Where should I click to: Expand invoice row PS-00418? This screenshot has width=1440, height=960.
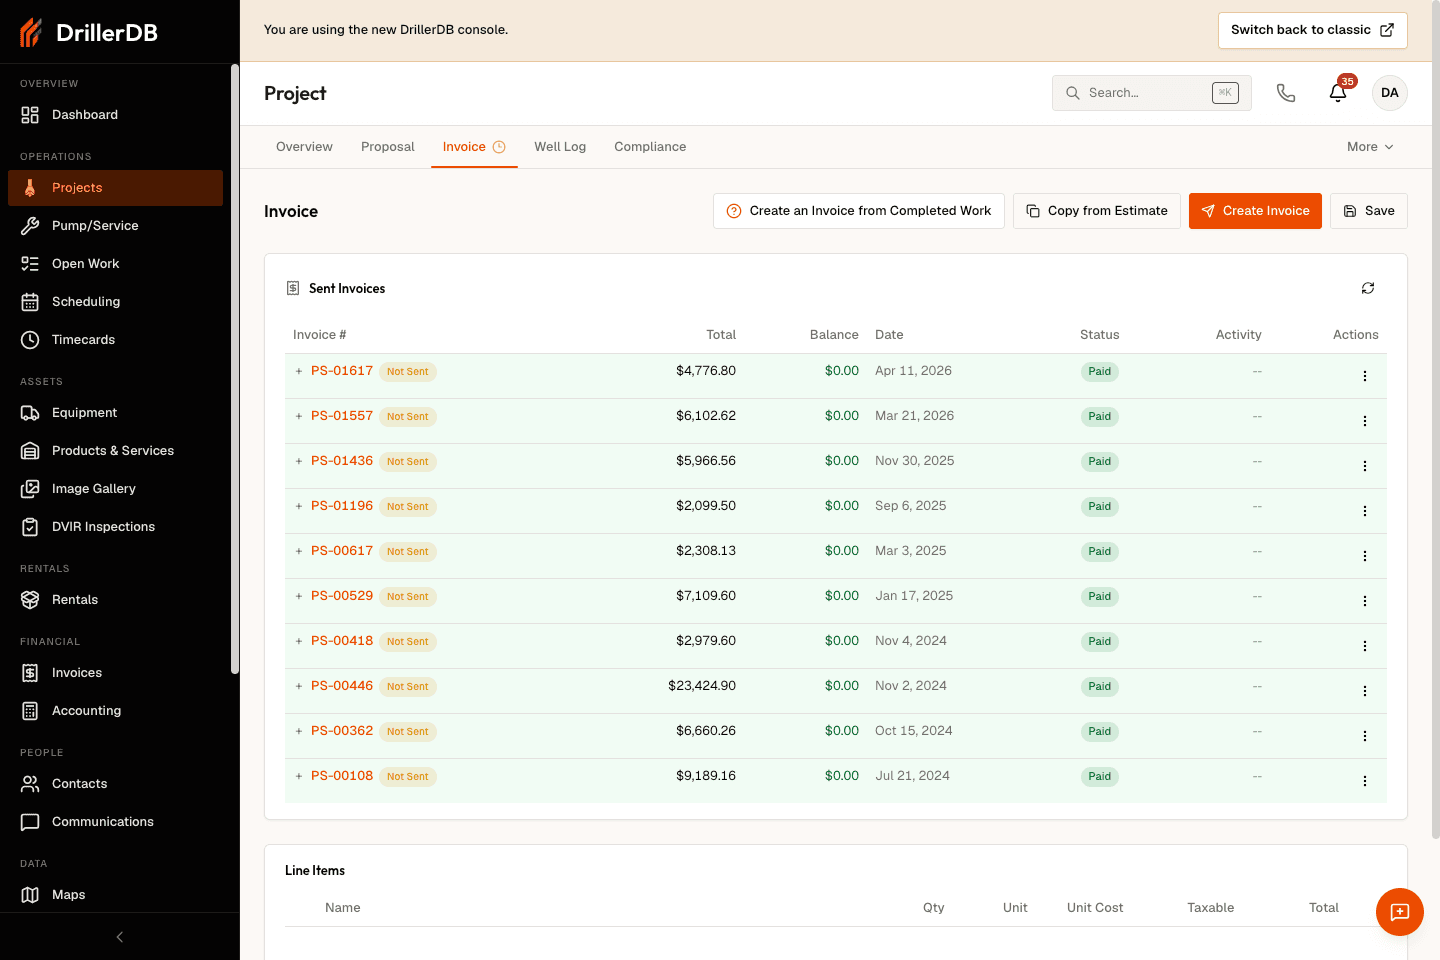[299, 641]
